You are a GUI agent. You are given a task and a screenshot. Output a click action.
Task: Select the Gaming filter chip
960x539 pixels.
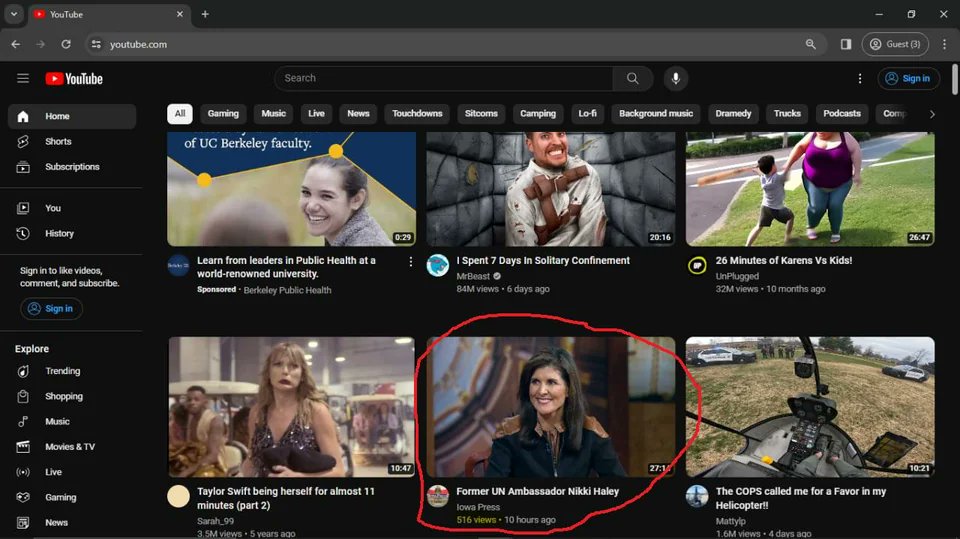[223, 113]
